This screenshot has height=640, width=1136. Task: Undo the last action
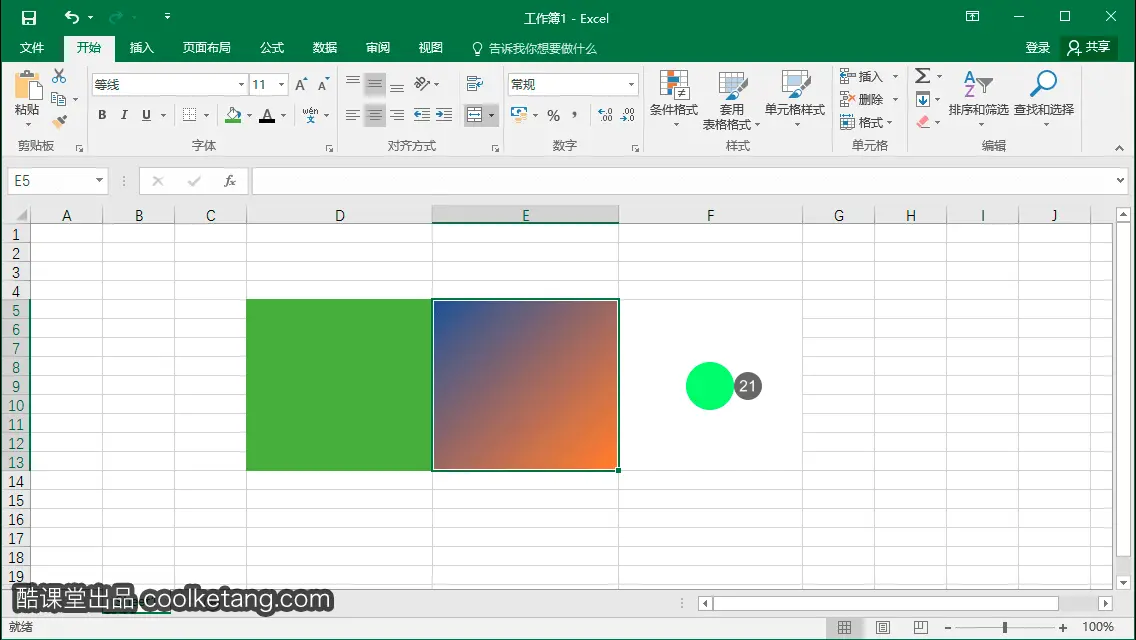click(71, 17)
